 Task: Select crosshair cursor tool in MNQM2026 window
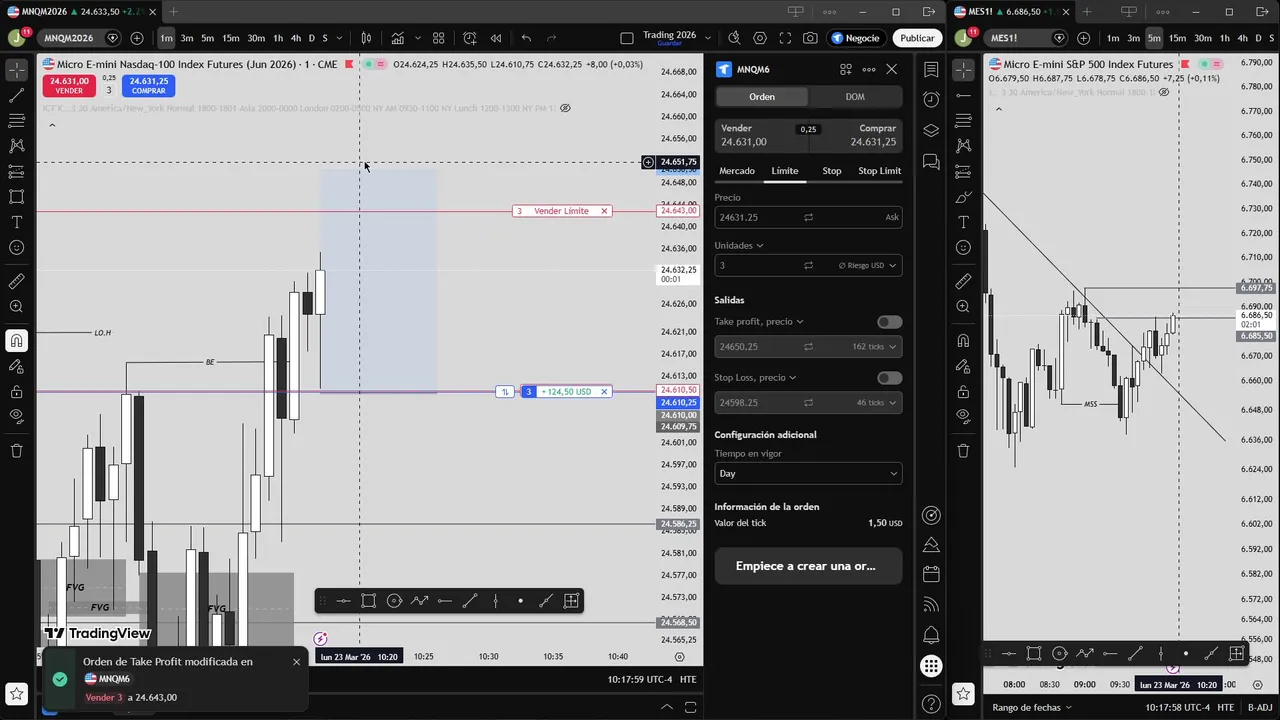tap(16, 71)
